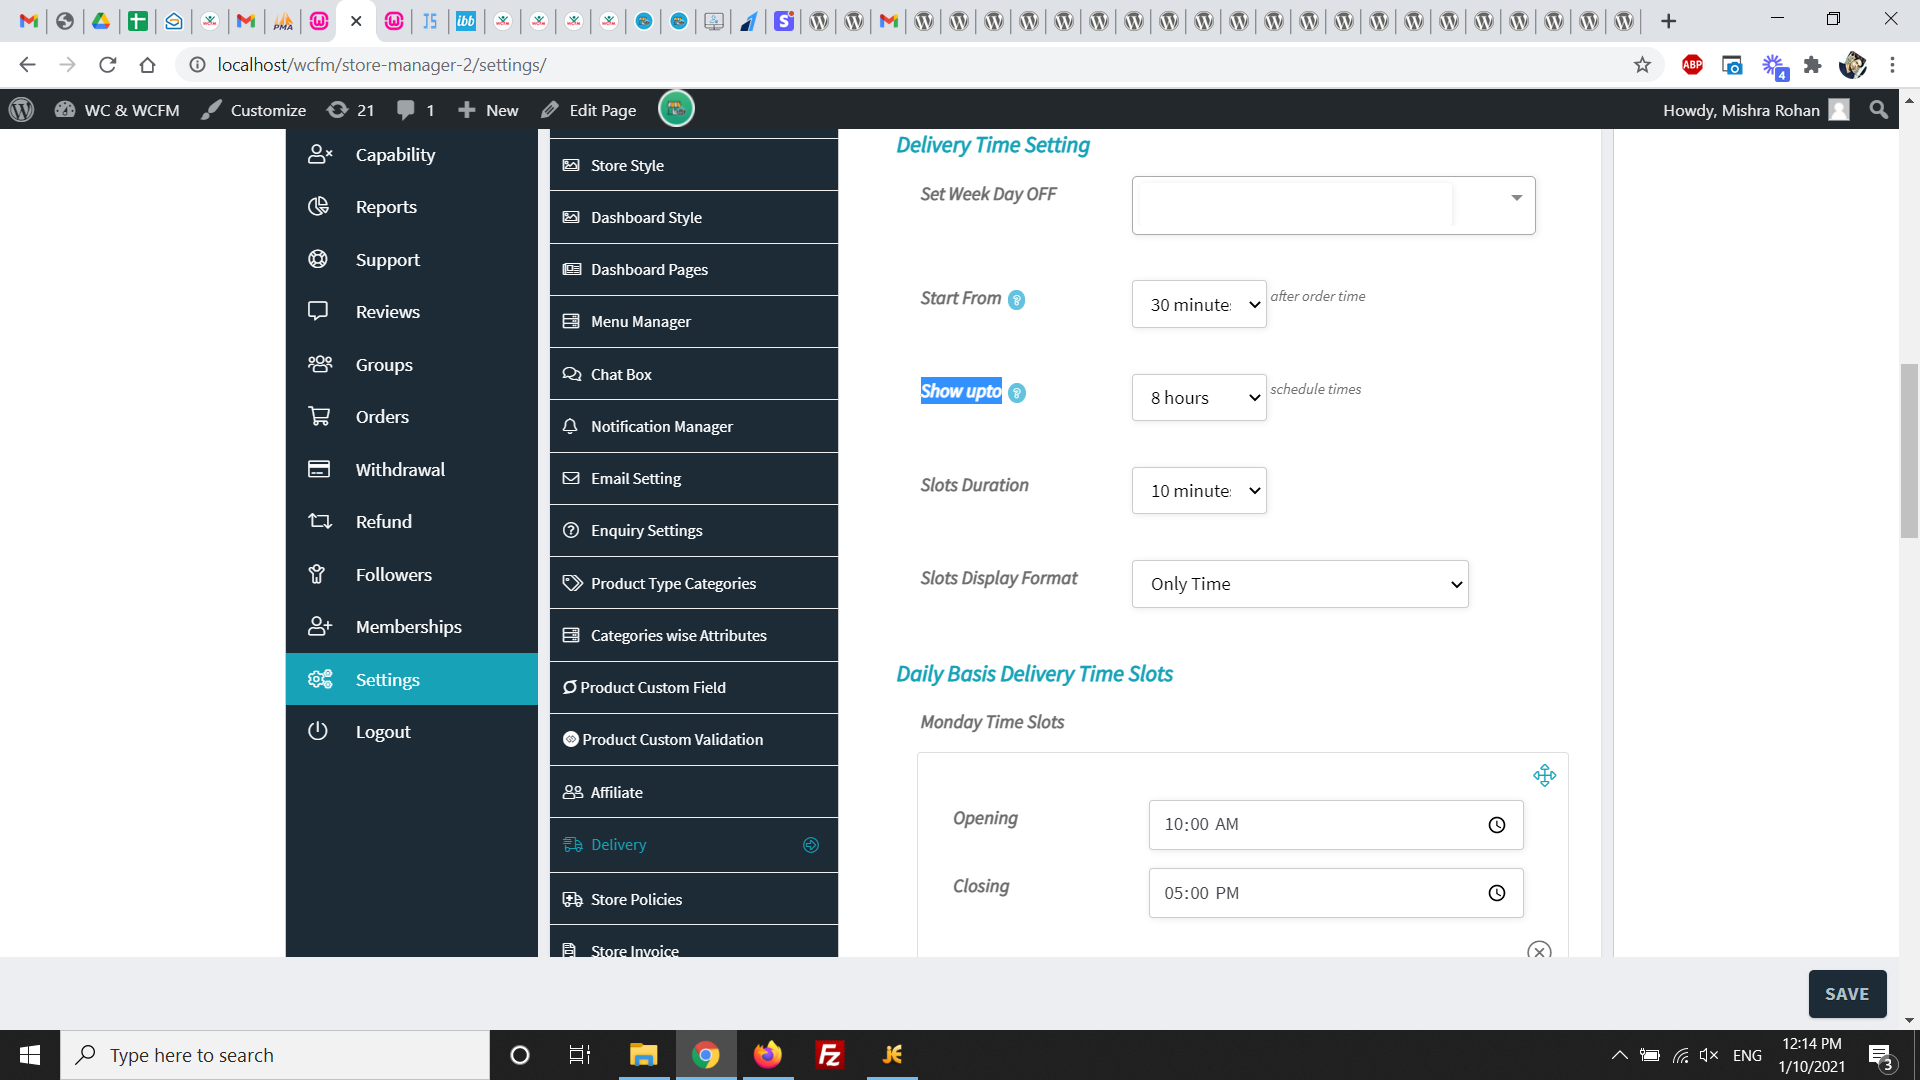Screen dimensions: 1920x1080
Task: Open FileZilla from the taskbar
Action: pyautogui.click(x=830, y=1055)
